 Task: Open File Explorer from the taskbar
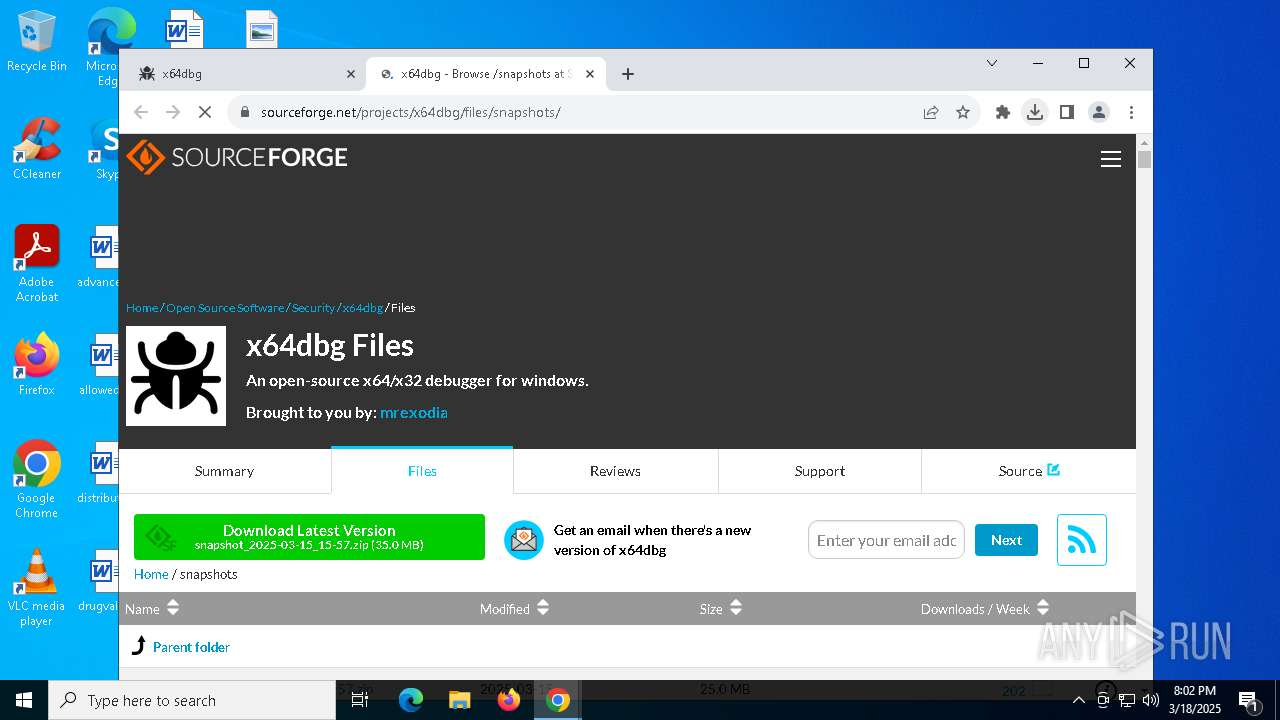point(459,700)
